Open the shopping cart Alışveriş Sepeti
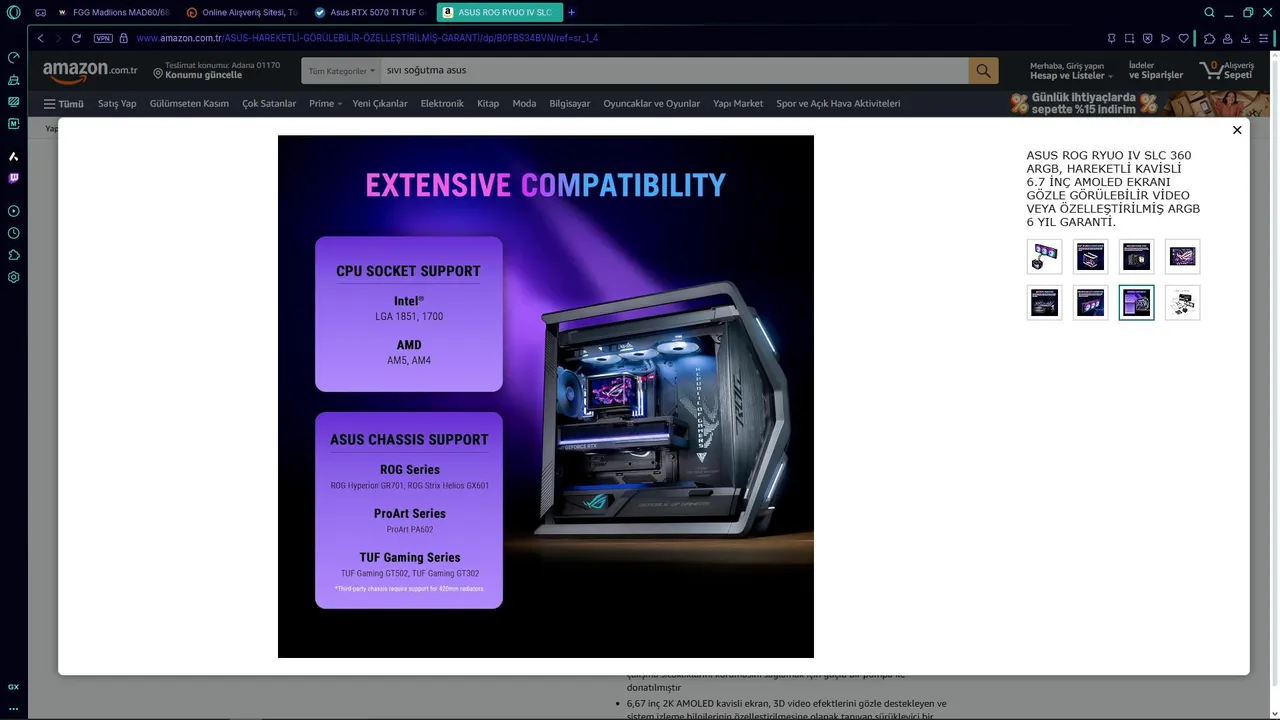Screen dimensions: 1280x720 1227,70
